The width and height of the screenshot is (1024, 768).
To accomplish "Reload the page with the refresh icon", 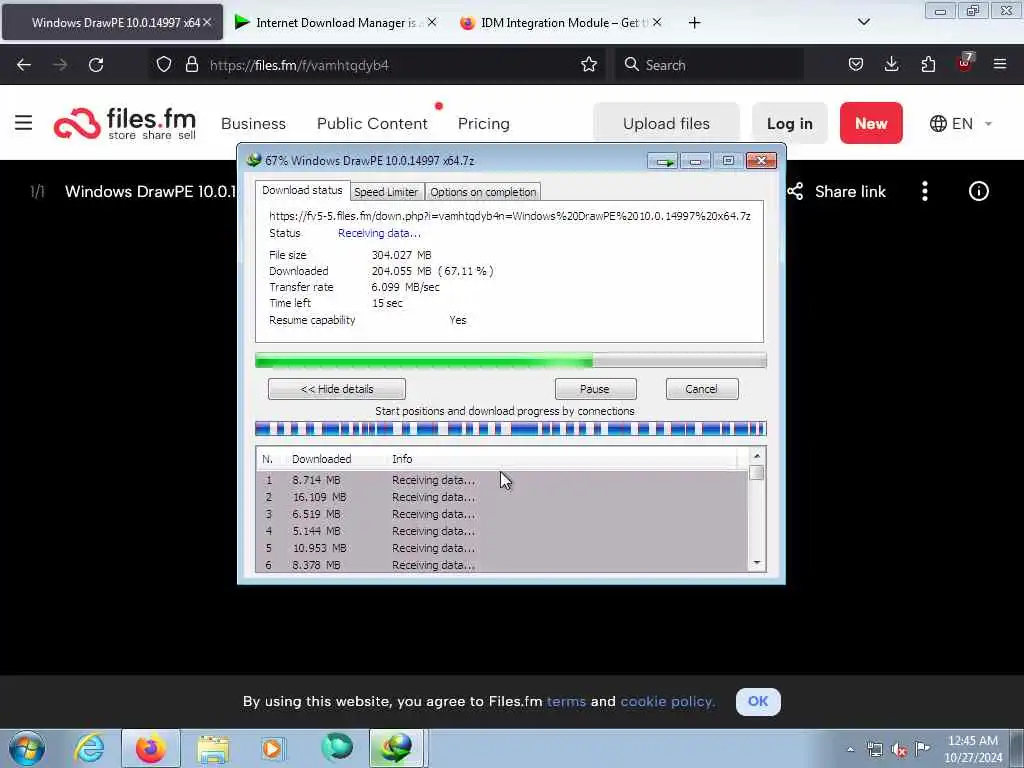I will [96, 65].
